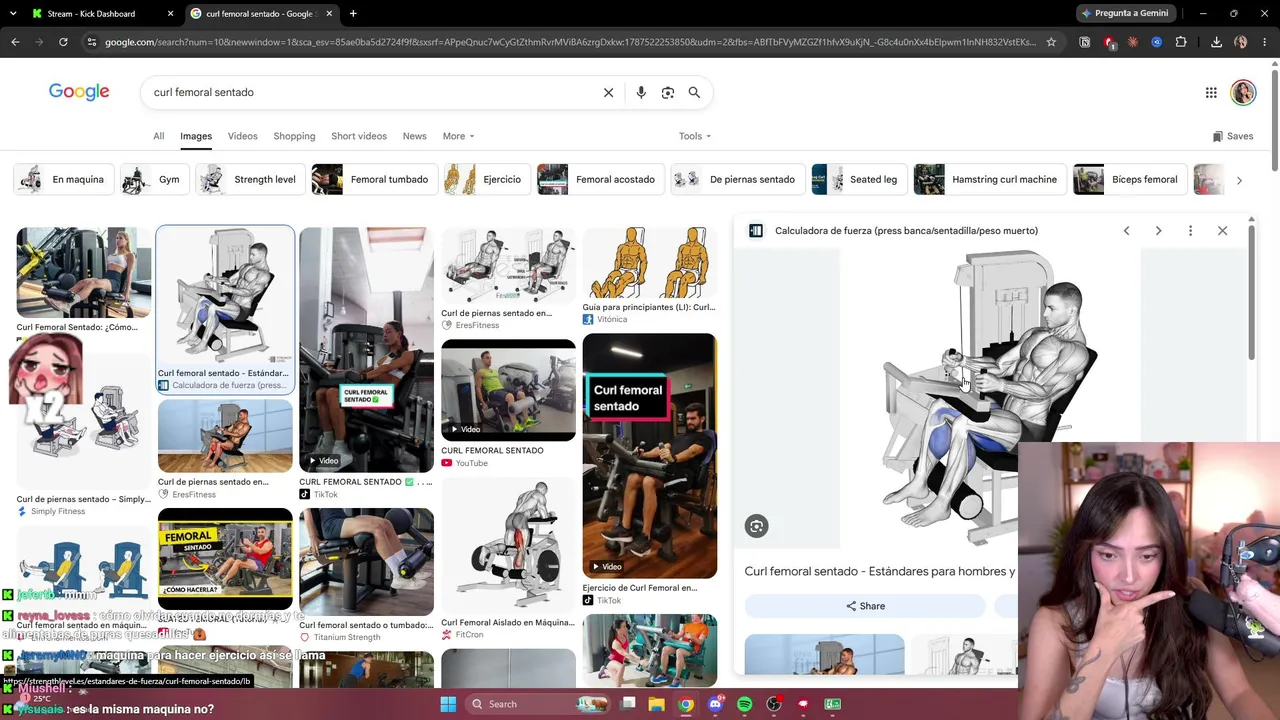Open a new browser tab

coord(353,13)
